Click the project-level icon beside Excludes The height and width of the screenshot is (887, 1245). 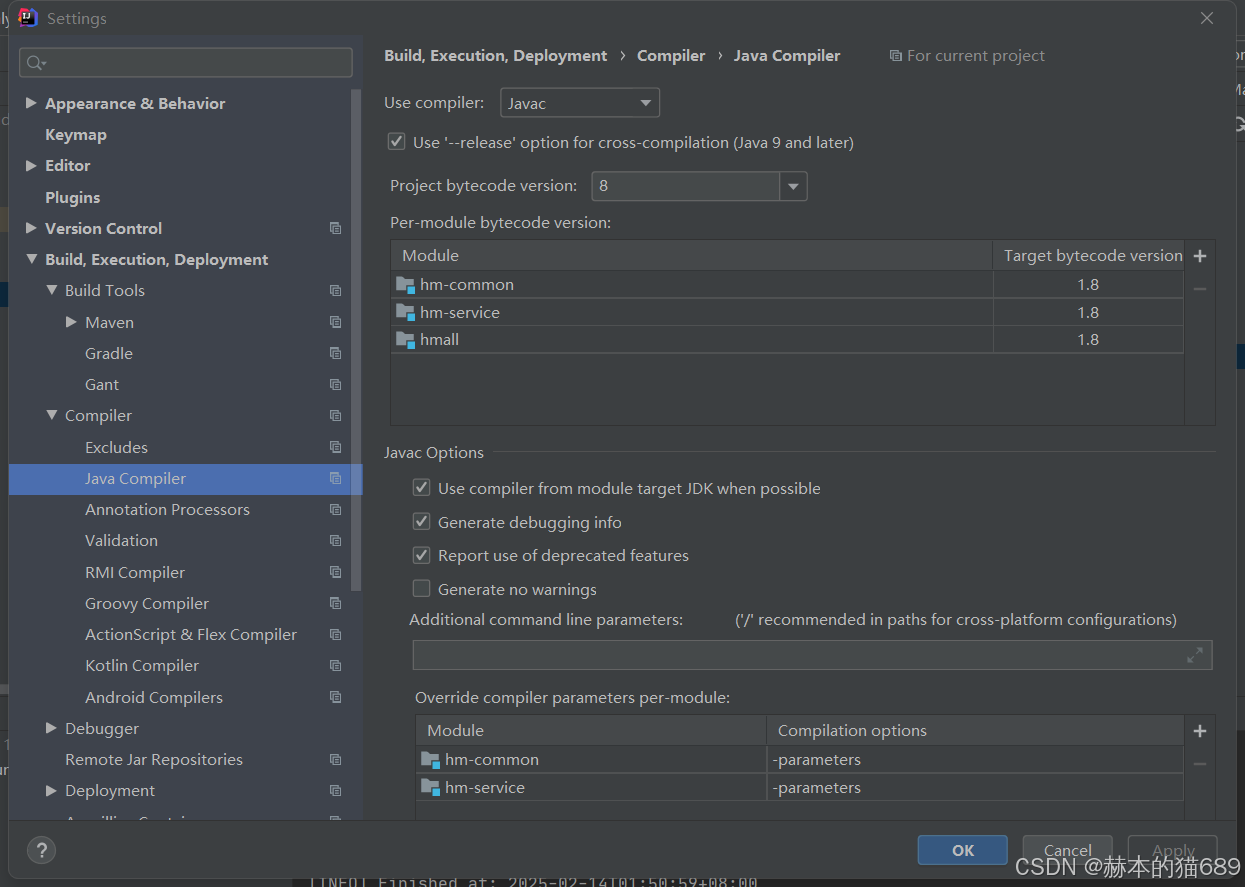[x=336, y=447]
